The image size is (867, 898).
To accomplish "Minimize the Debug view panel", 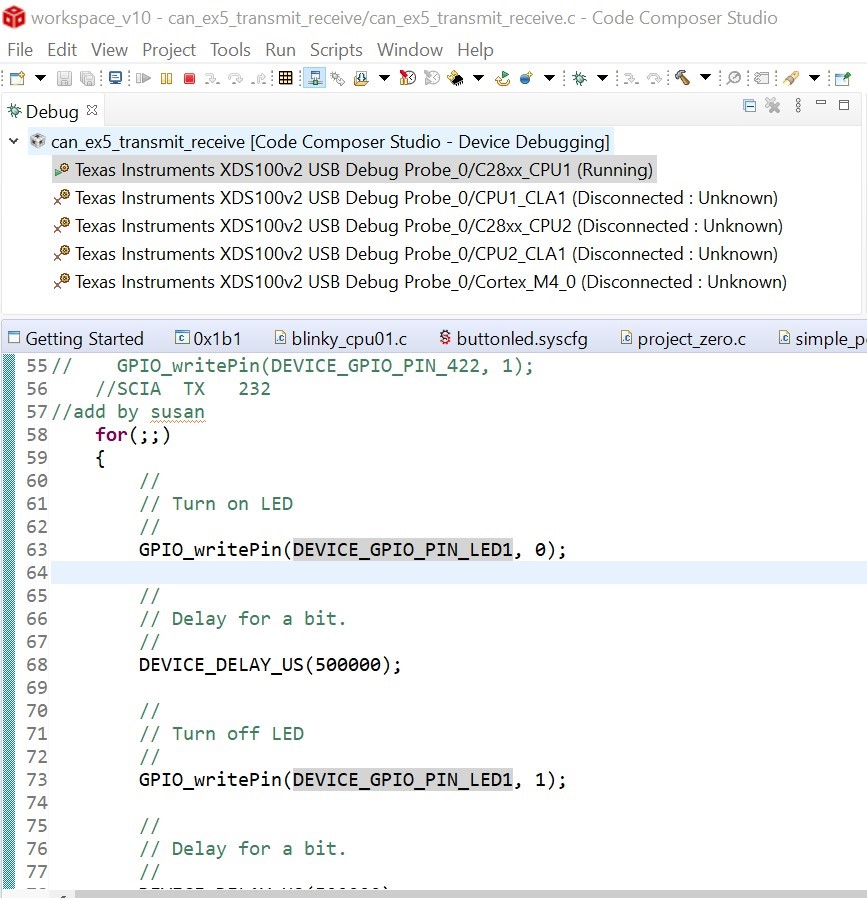I will [x=821, y=103].
